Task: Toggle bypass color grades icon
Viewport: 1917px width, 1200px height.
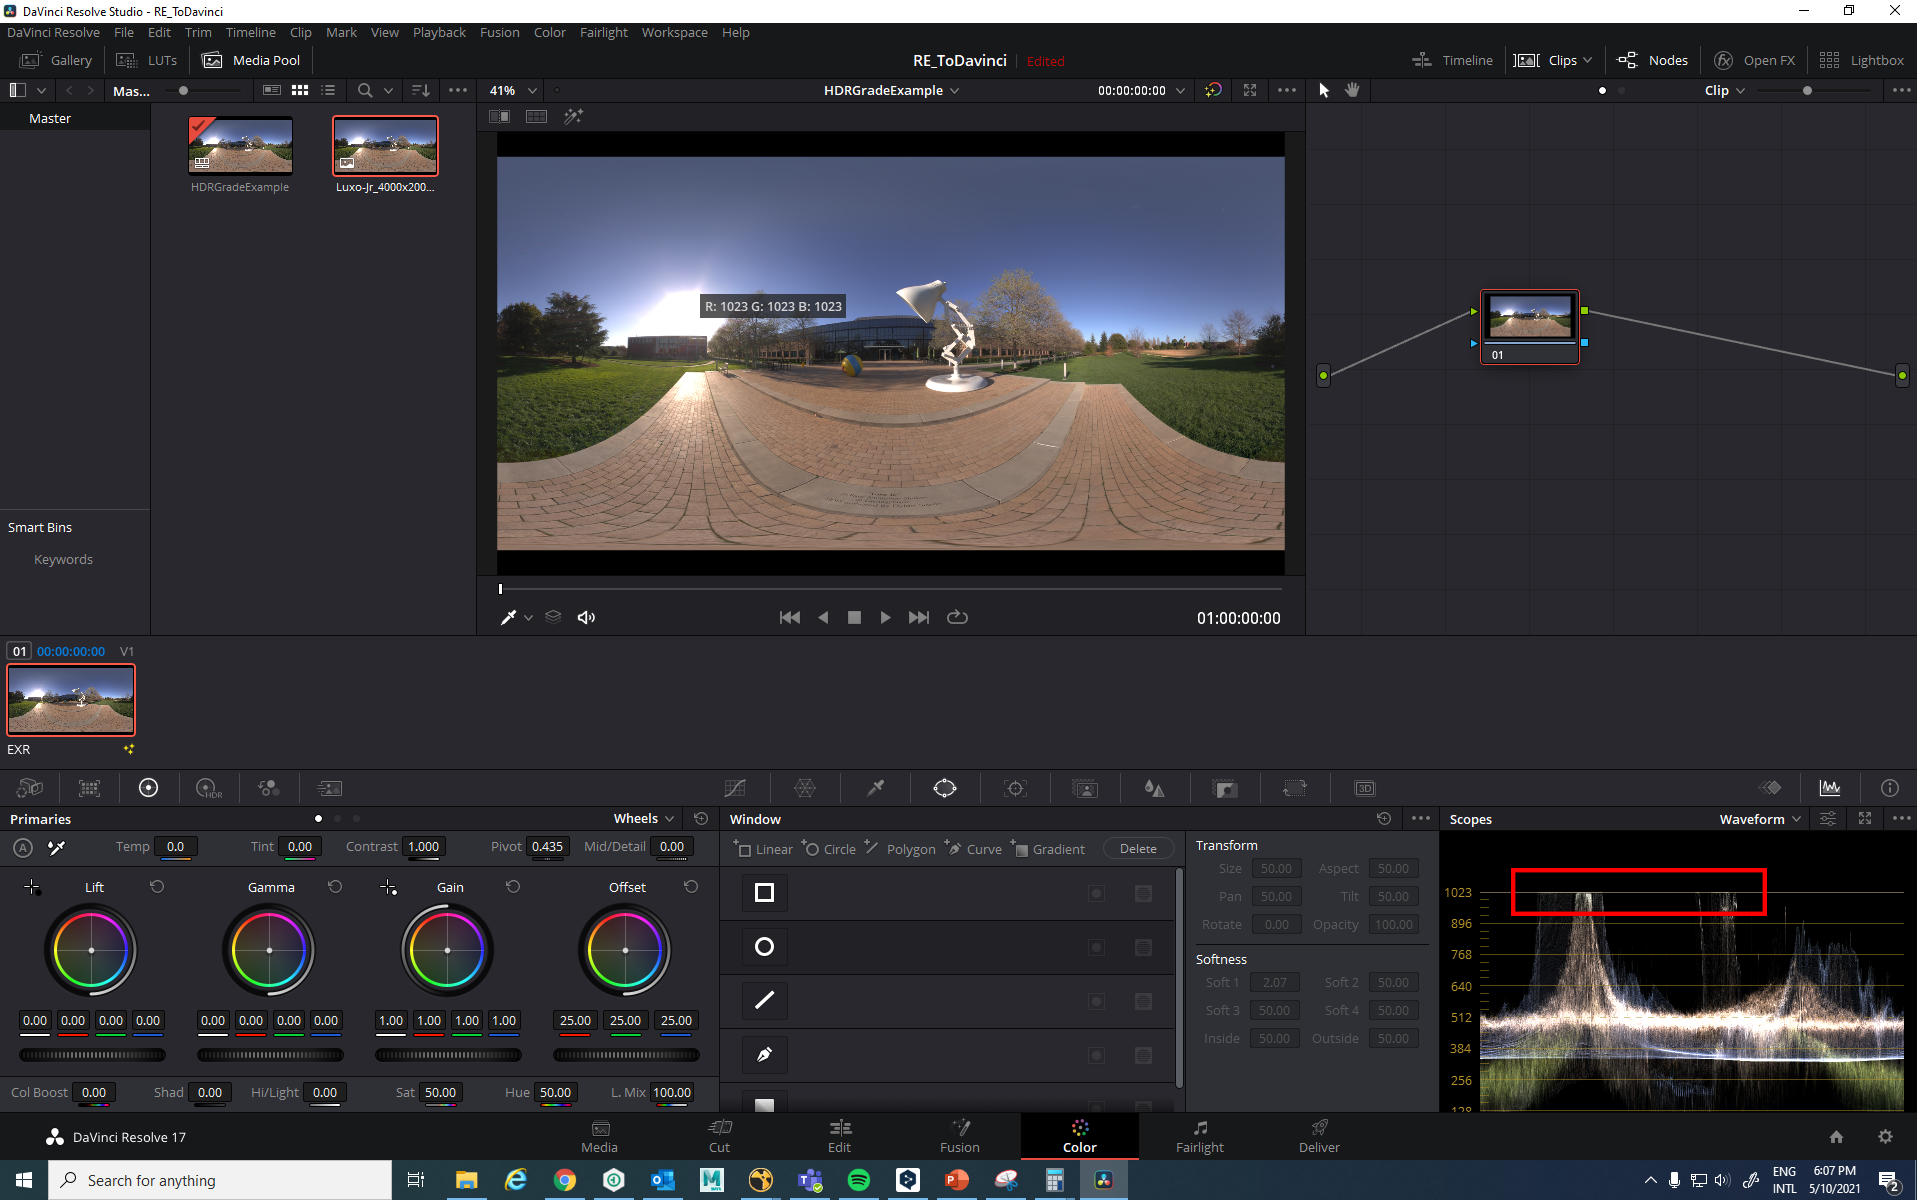Action: (x=1213, y=90)
